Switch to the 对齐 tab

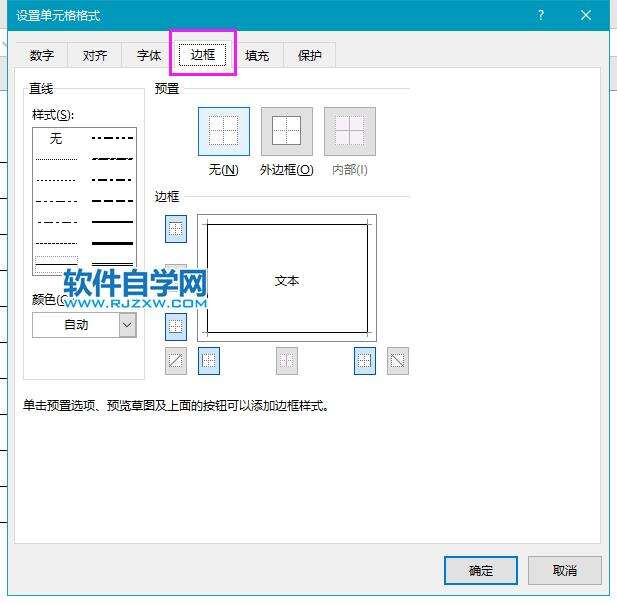click(94, 55)
